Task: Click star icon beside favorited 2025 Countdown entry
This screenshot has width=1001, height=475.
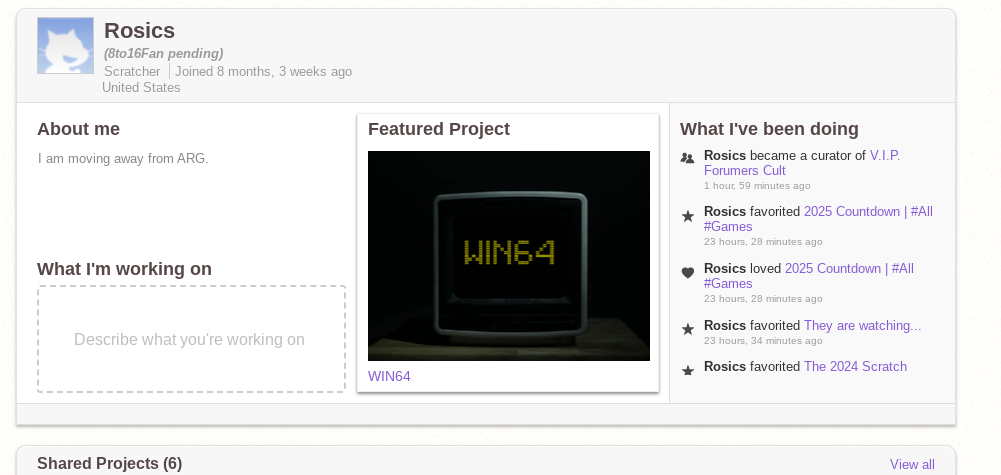Action: pos(687,216)
